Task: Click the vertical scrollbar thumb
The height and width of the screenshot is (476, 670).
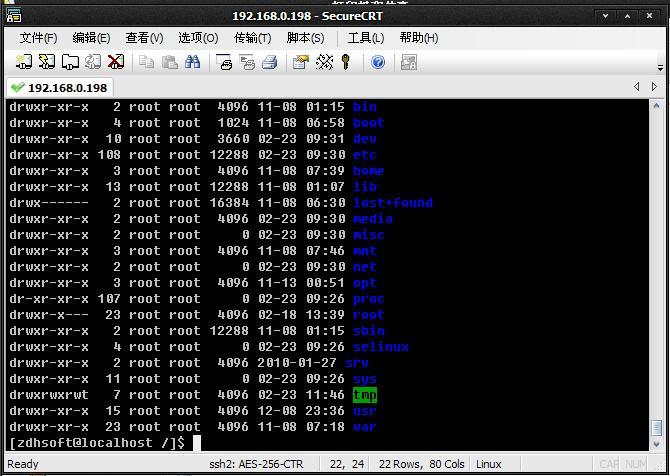Action: coord(656,428)
